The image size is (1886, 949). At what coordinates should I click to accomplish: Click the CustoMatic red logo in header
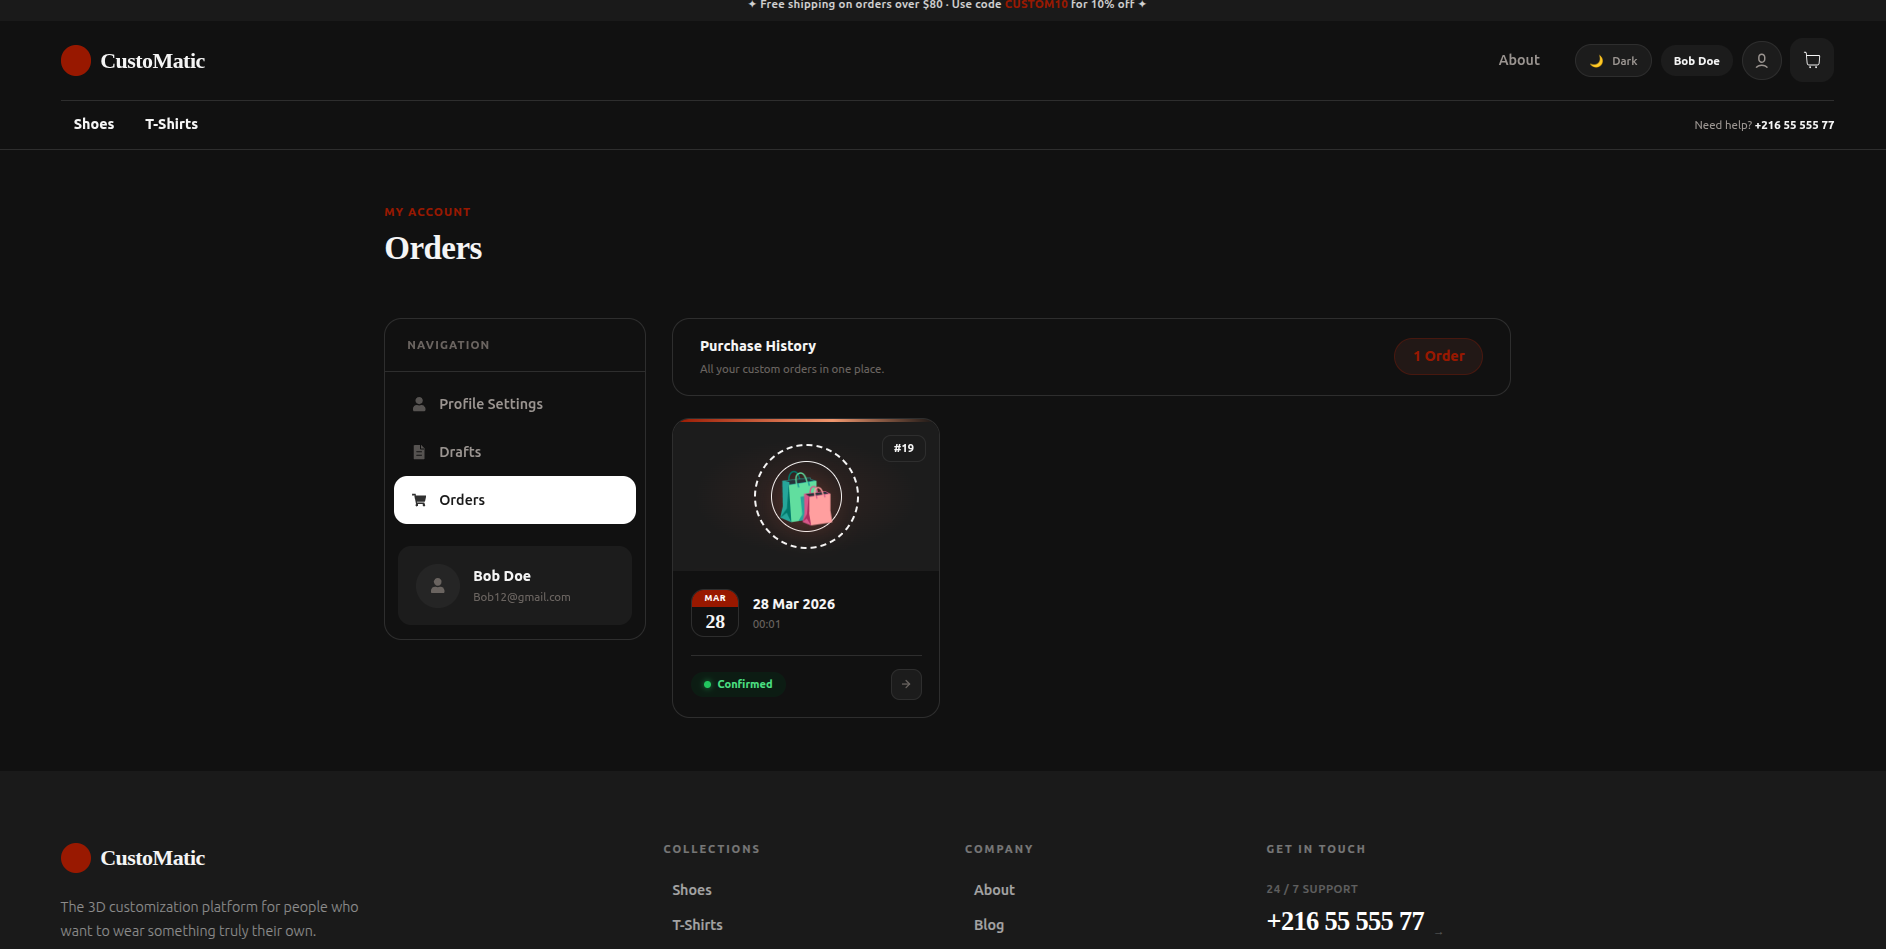point(76,60)
